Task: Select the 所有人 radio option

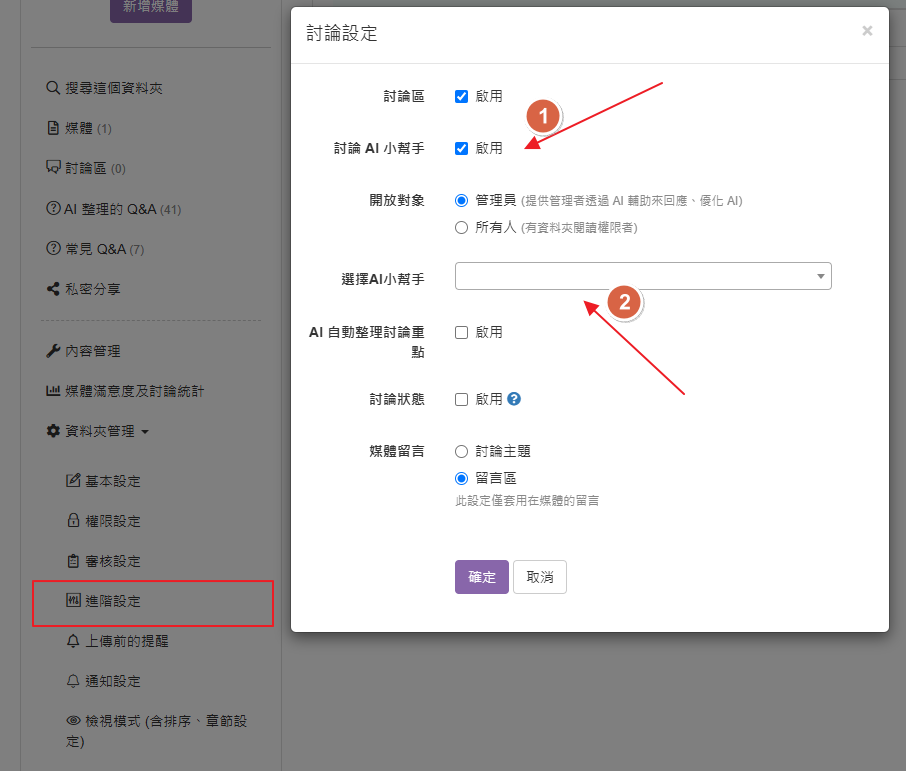Action: click(x=461, y=227)
